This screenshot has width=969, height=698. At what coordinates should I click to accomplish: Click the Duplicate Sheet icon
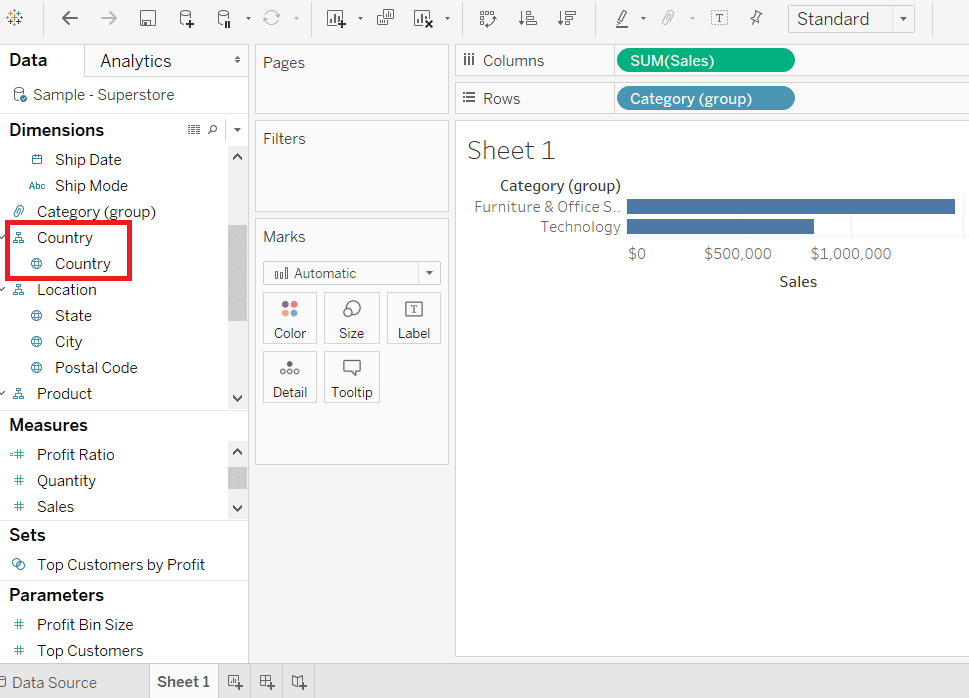[x=385, y=18]
